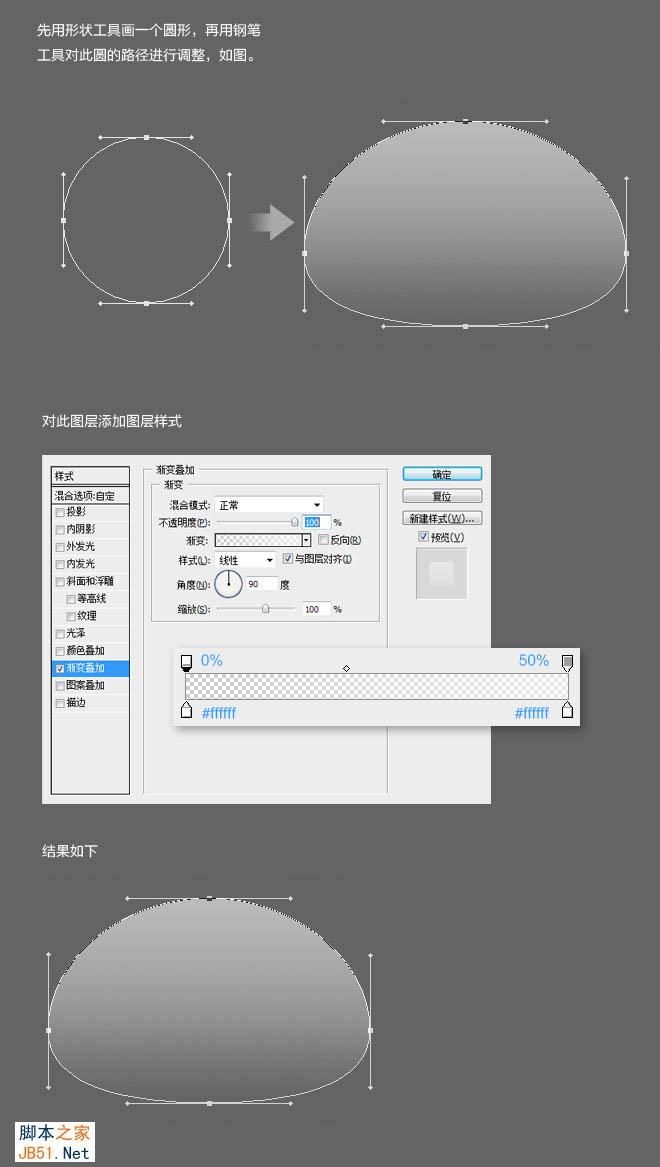Viewport: 660px width, 1167px height.
Task: Uncheck 与图层对齐 checkbox
Action: (x=288, y=558)
